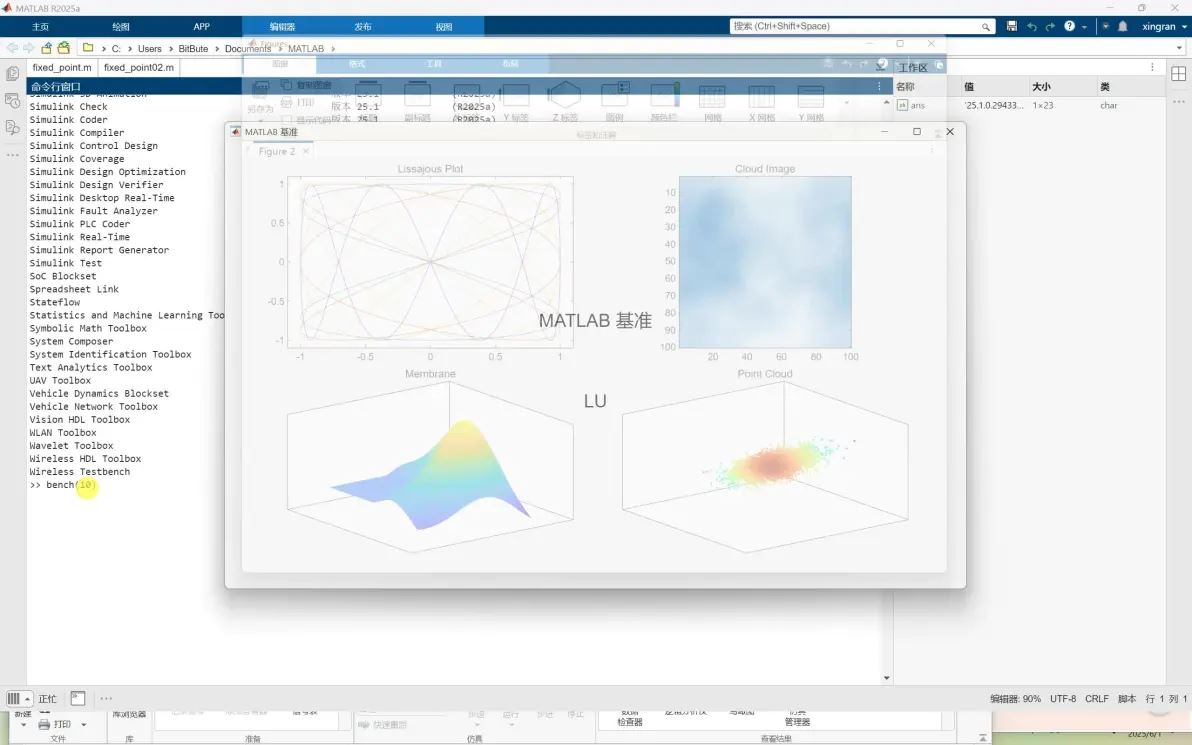
Task: Click the ans value cell '25.1.0.29433...
Action: [x=994, y=106]
